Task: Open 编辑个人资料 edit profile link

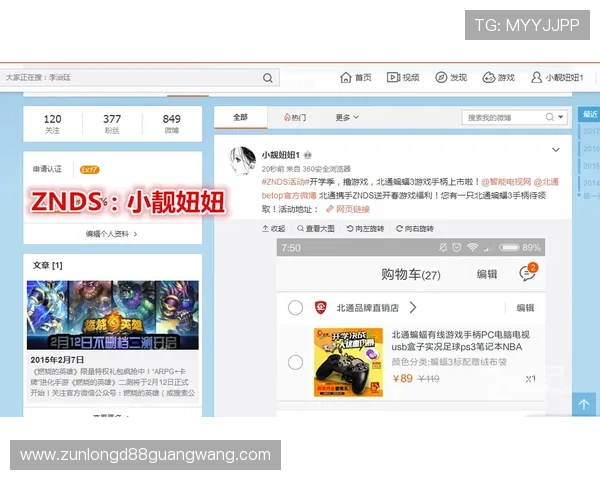Action: point(111,234)
